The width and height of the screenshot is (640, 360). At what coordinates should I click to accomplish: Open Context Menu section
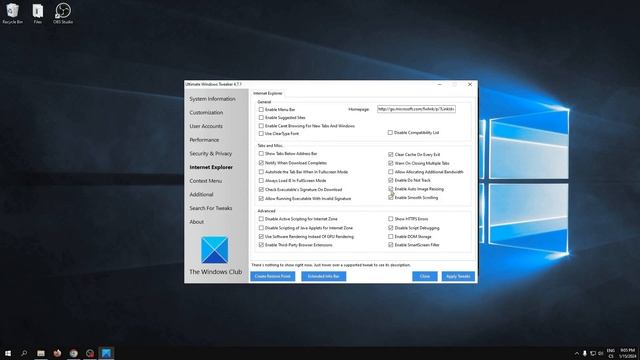(206, 181)
